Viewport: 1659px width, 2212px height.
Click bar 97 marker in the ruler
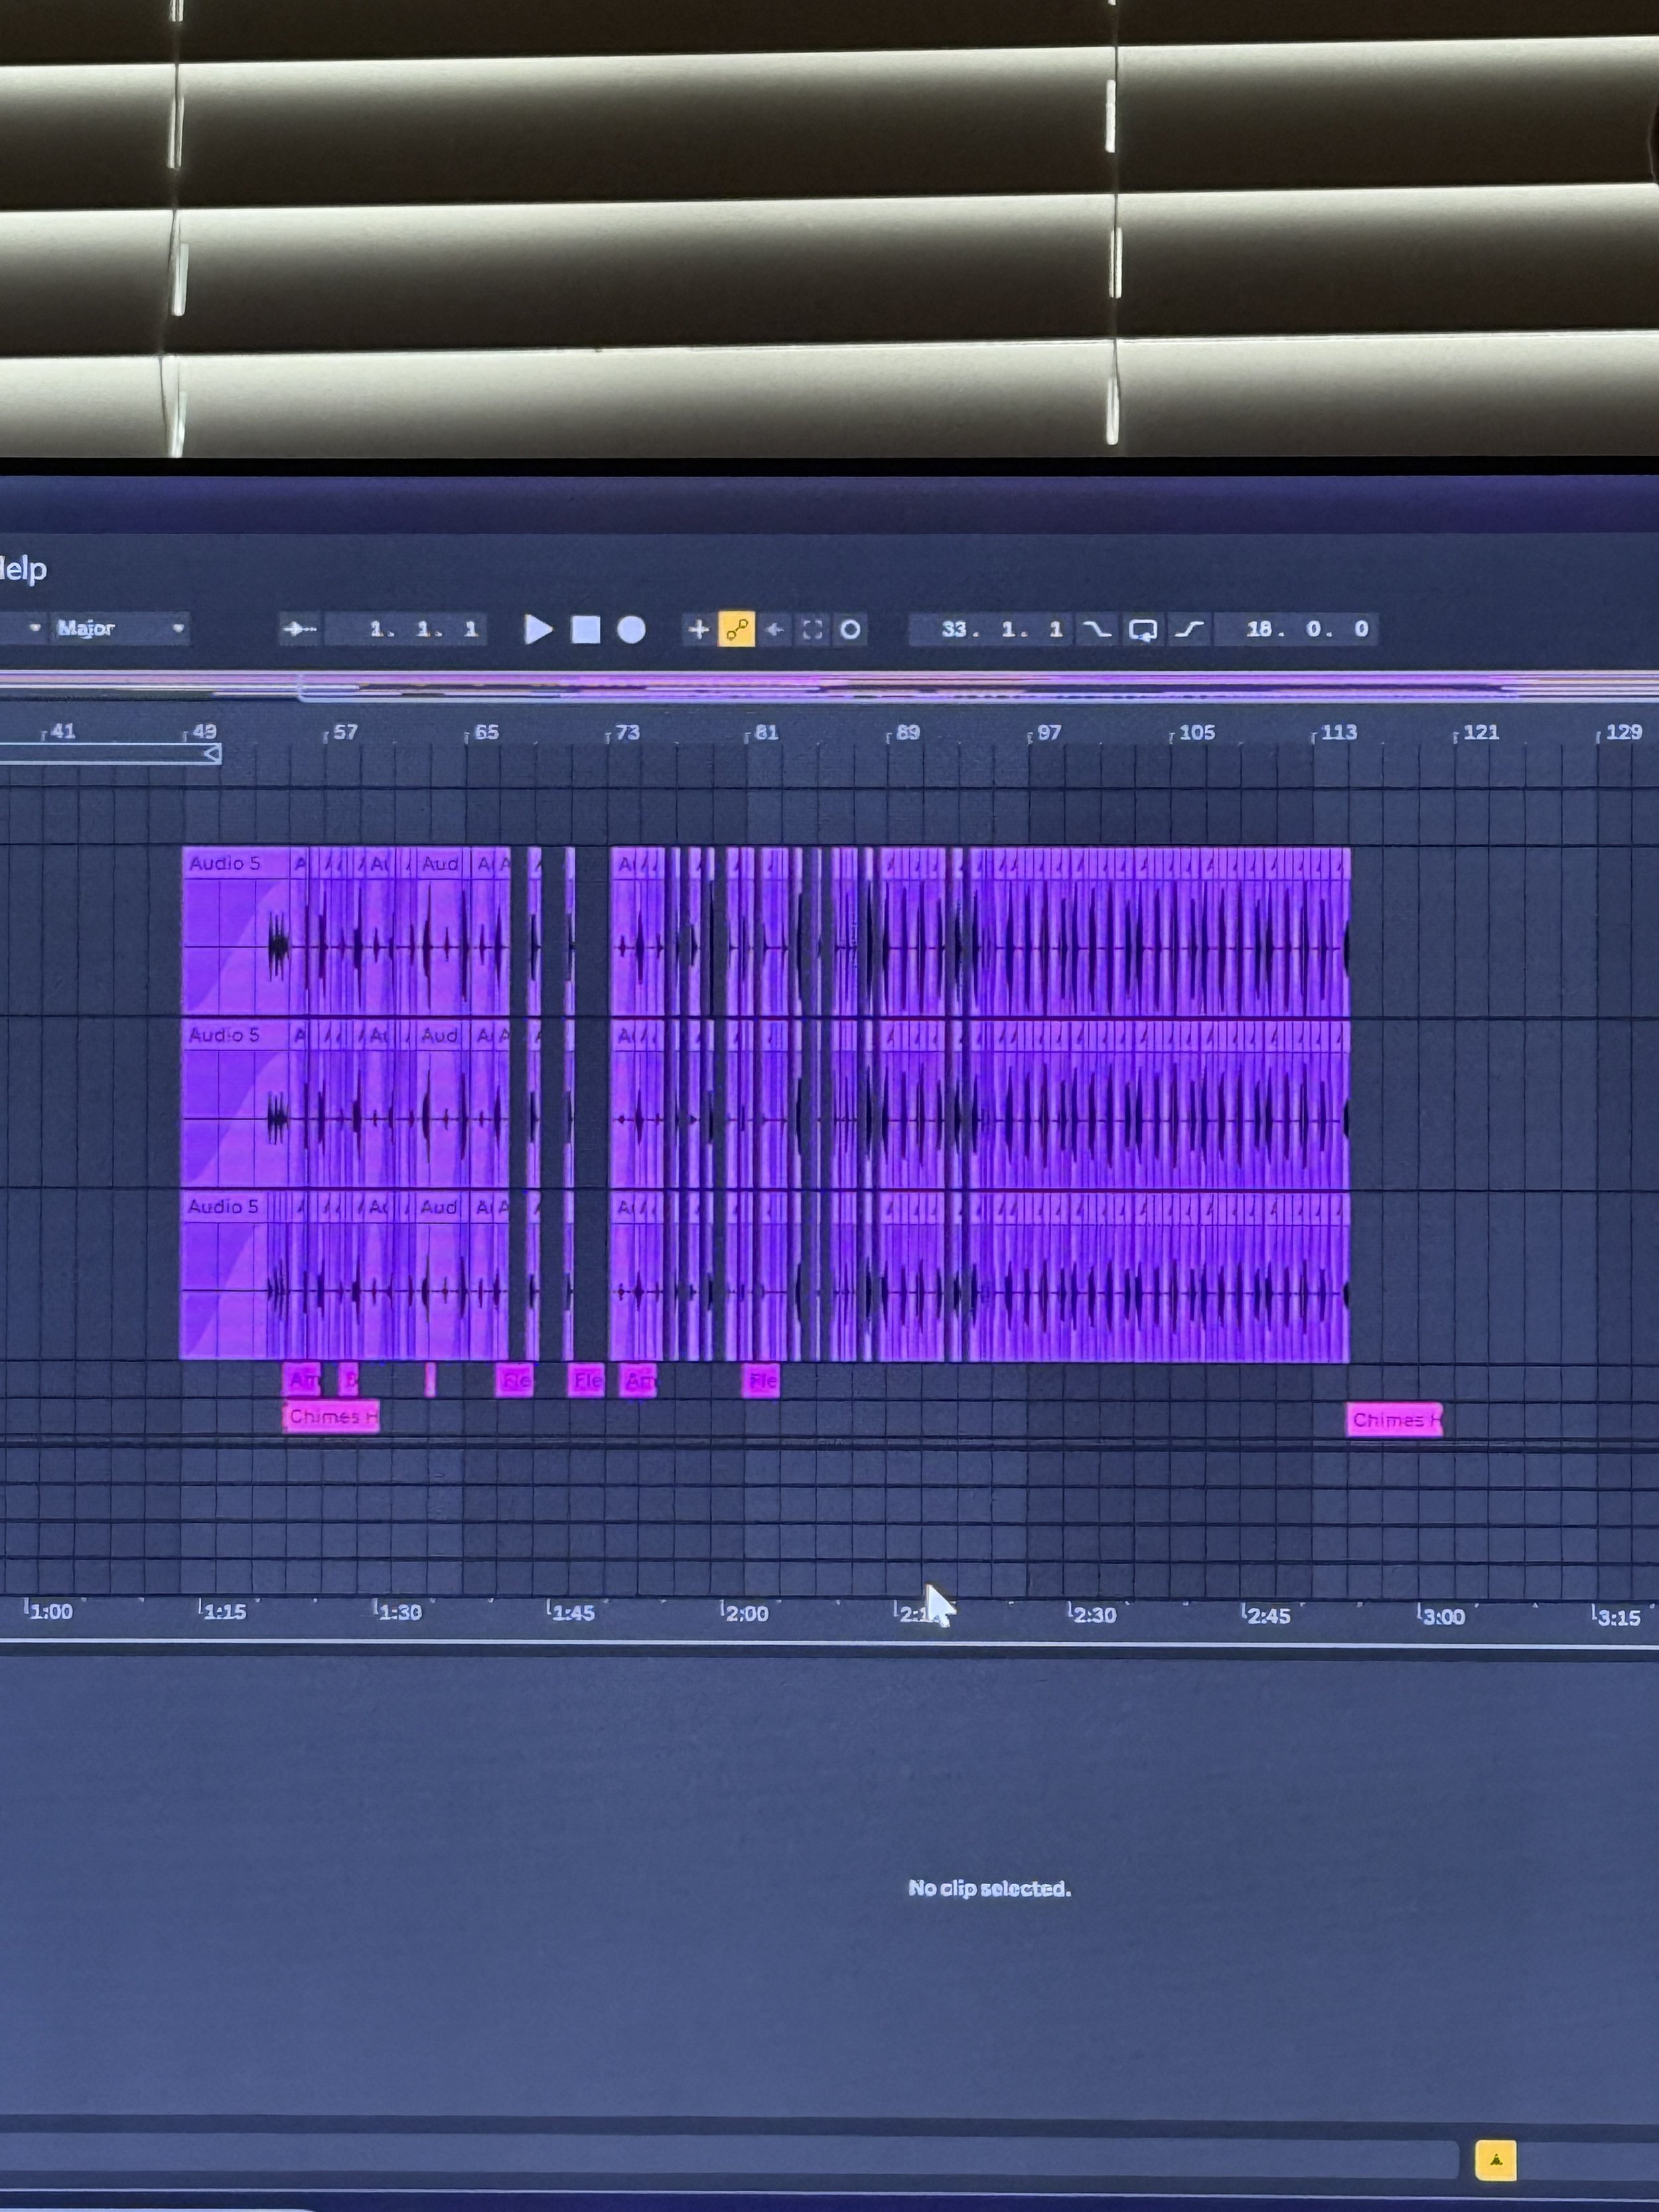[1046, 732]
